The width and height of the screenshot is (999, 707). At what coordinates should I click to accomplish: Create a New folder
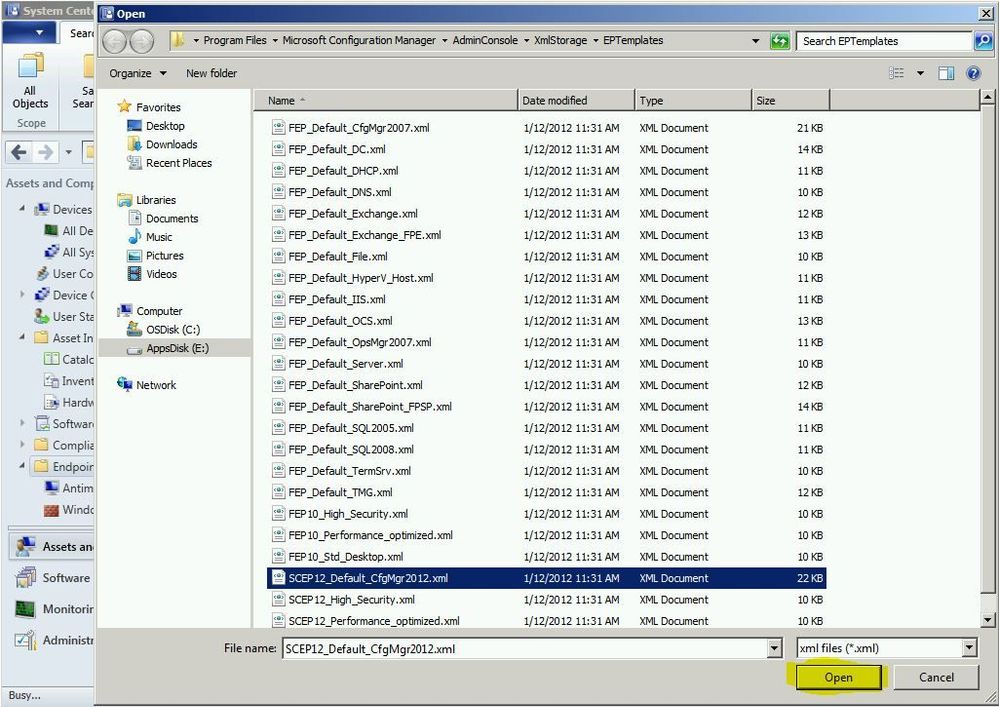click(x=211, y=73)
